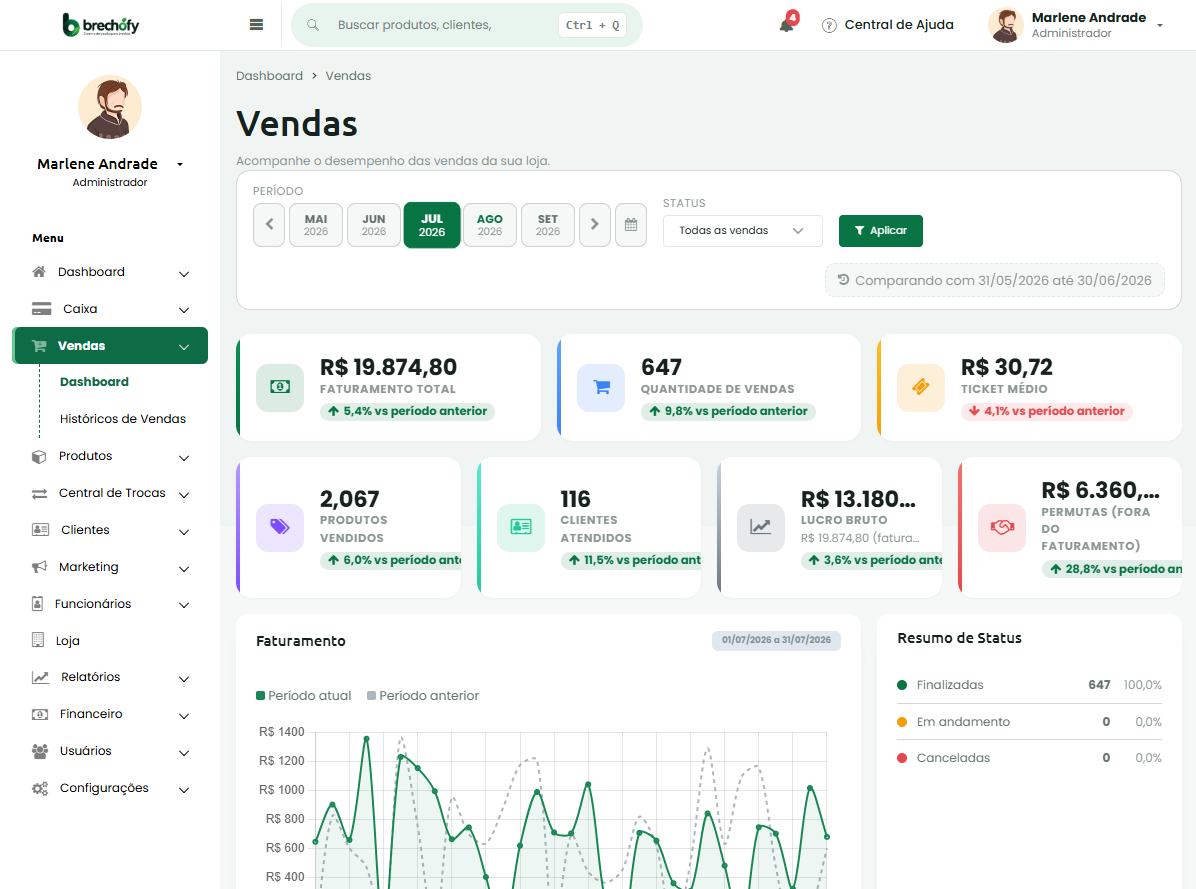Expand the Caixa menu chevron
Image resolution: width=1196 pixels, height=889 pixels.
tap(184, 310)
